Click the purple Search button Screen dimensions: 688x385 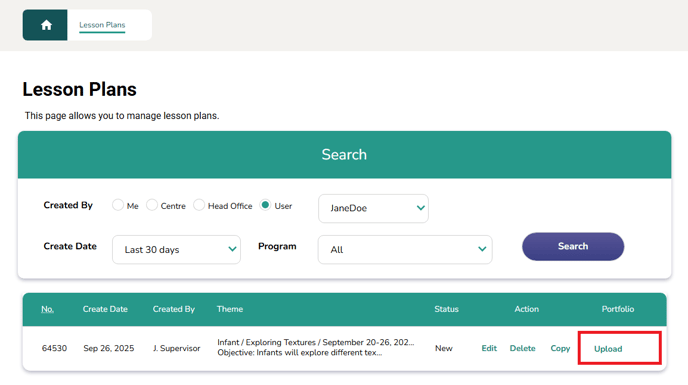[573, 246]
